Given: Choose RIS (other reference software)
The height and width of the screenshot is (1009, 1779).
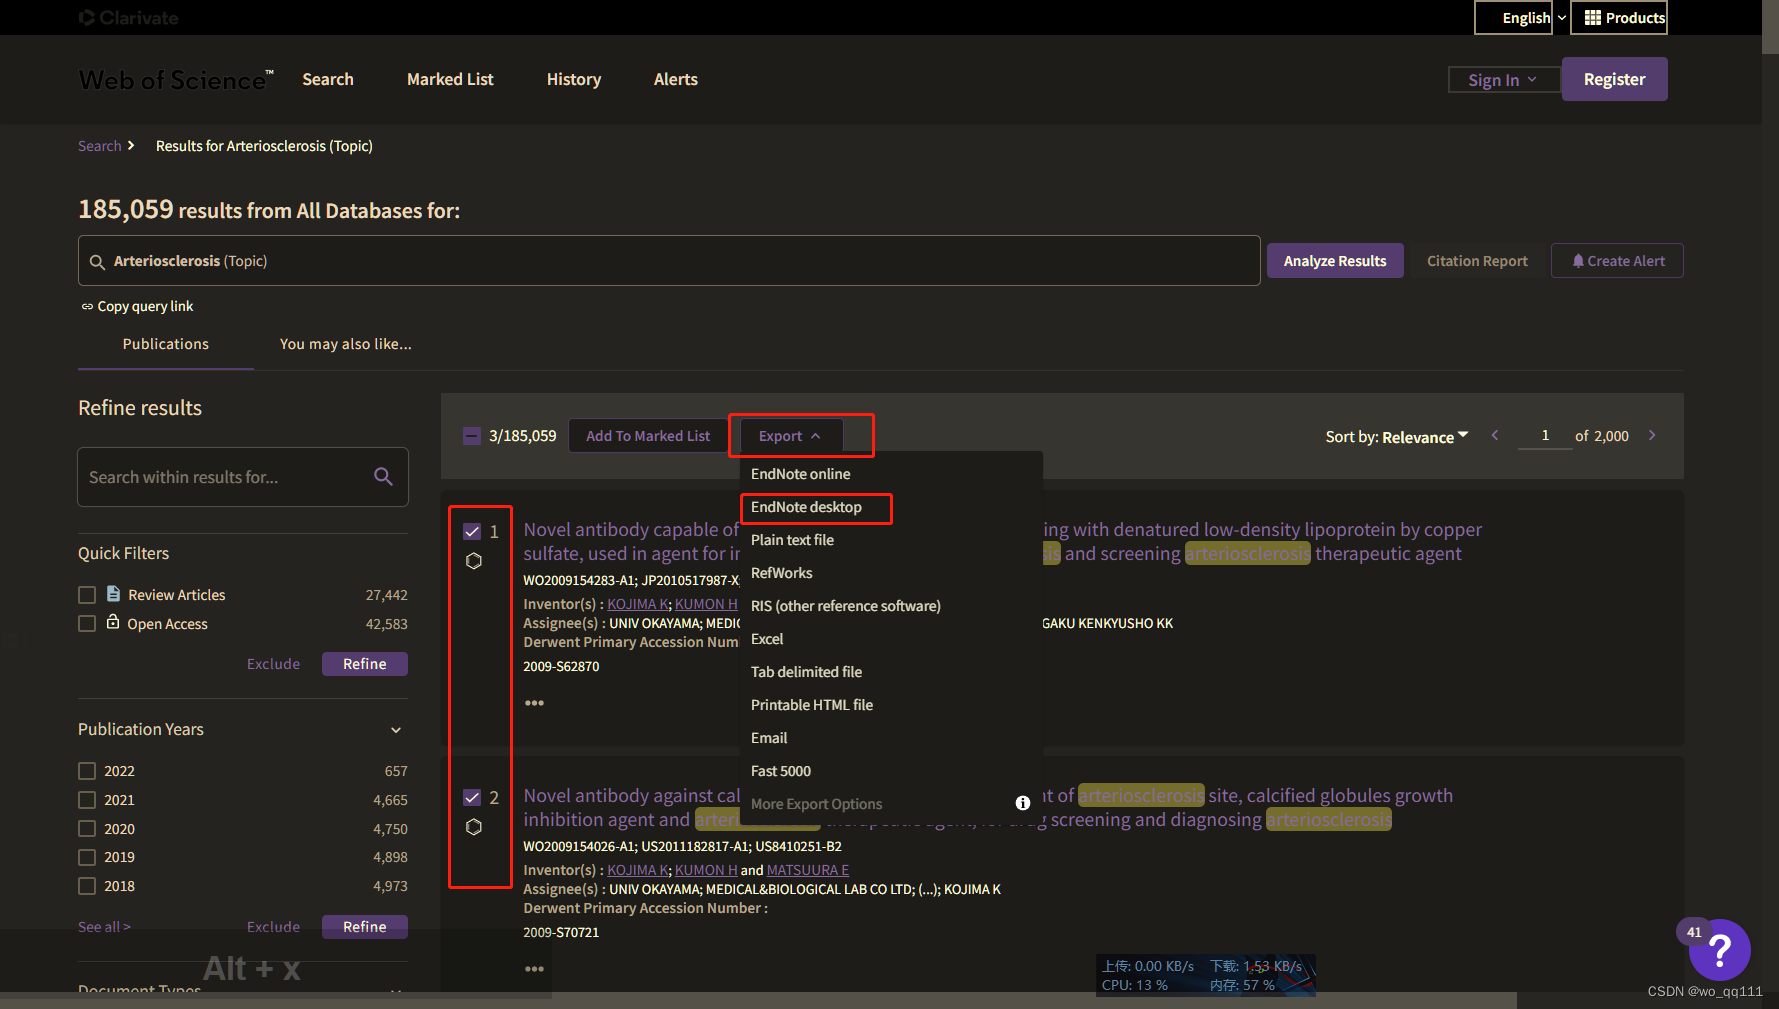Looking at the screenshot, I should pyautogui.click(x=846, y=606).
